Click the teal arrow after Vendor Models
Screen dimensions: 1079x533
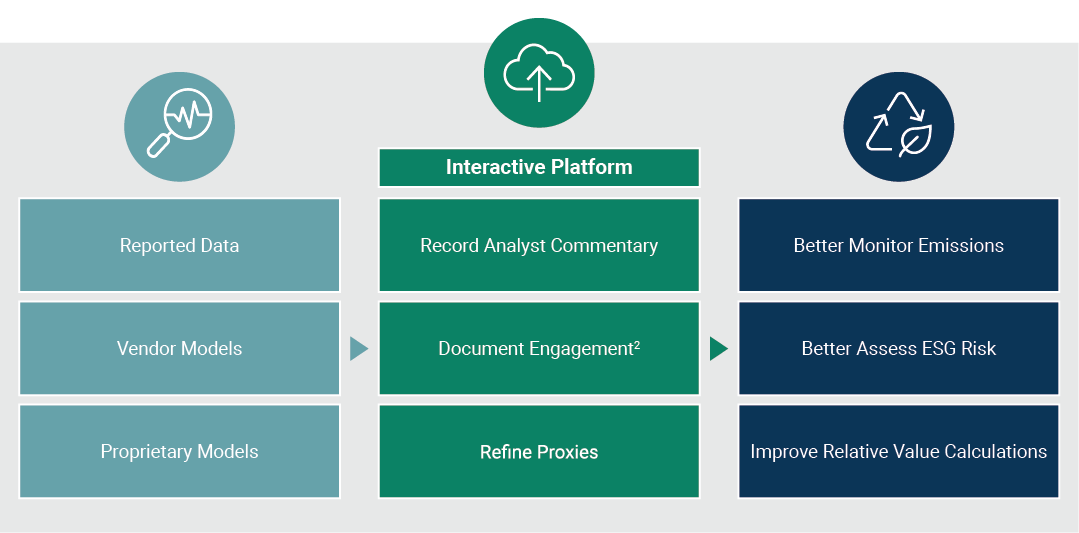[359, 348]
